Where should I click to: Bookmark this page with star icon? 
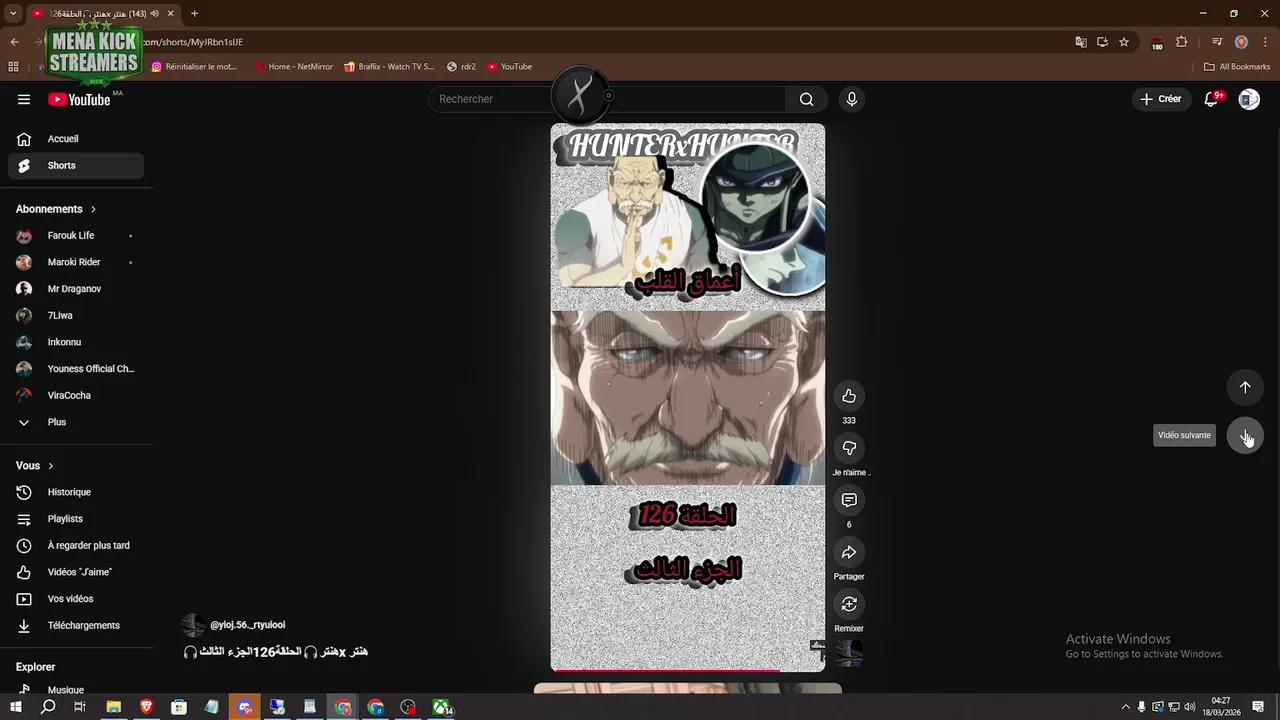tap(1124, 42)
